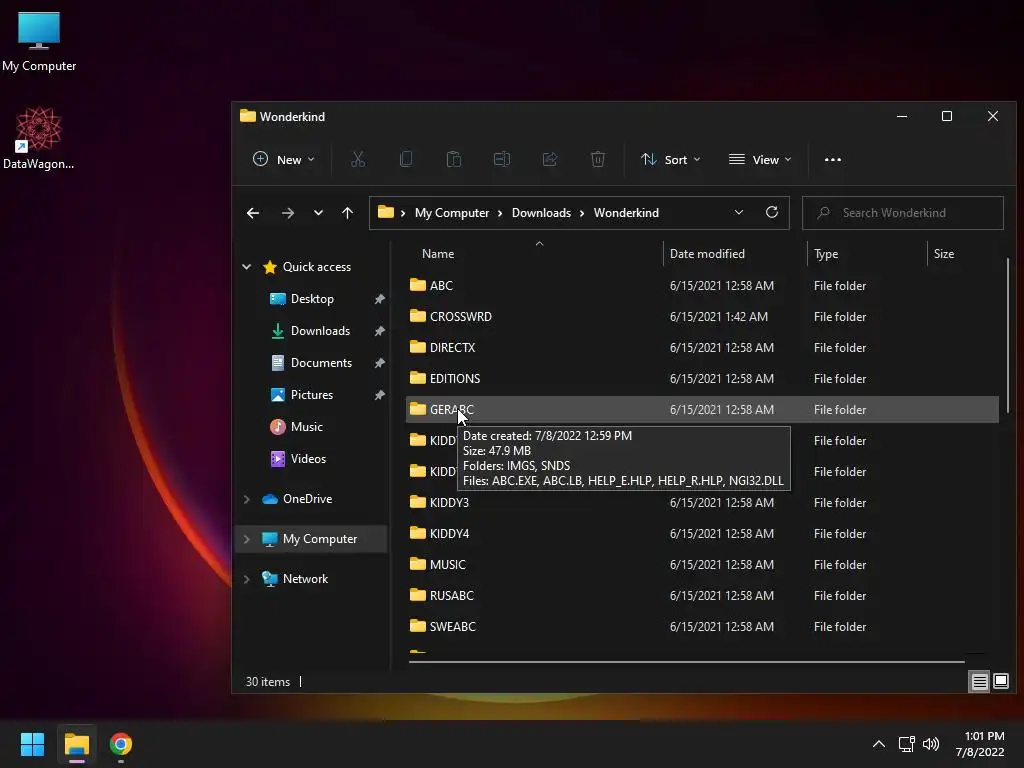
Task: Sort by Type column header
Action: point(867,253)
